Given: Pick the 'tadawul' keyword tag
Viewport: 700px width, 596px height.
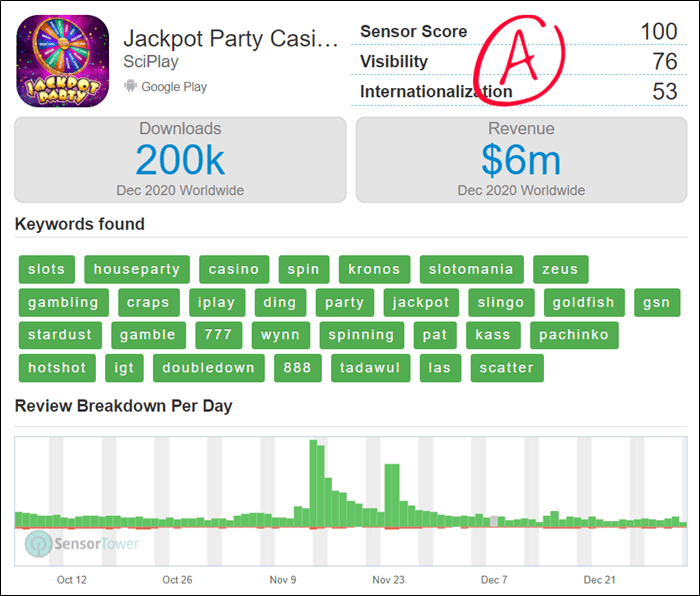Looking at the screenshot, I should coord(369,368).
